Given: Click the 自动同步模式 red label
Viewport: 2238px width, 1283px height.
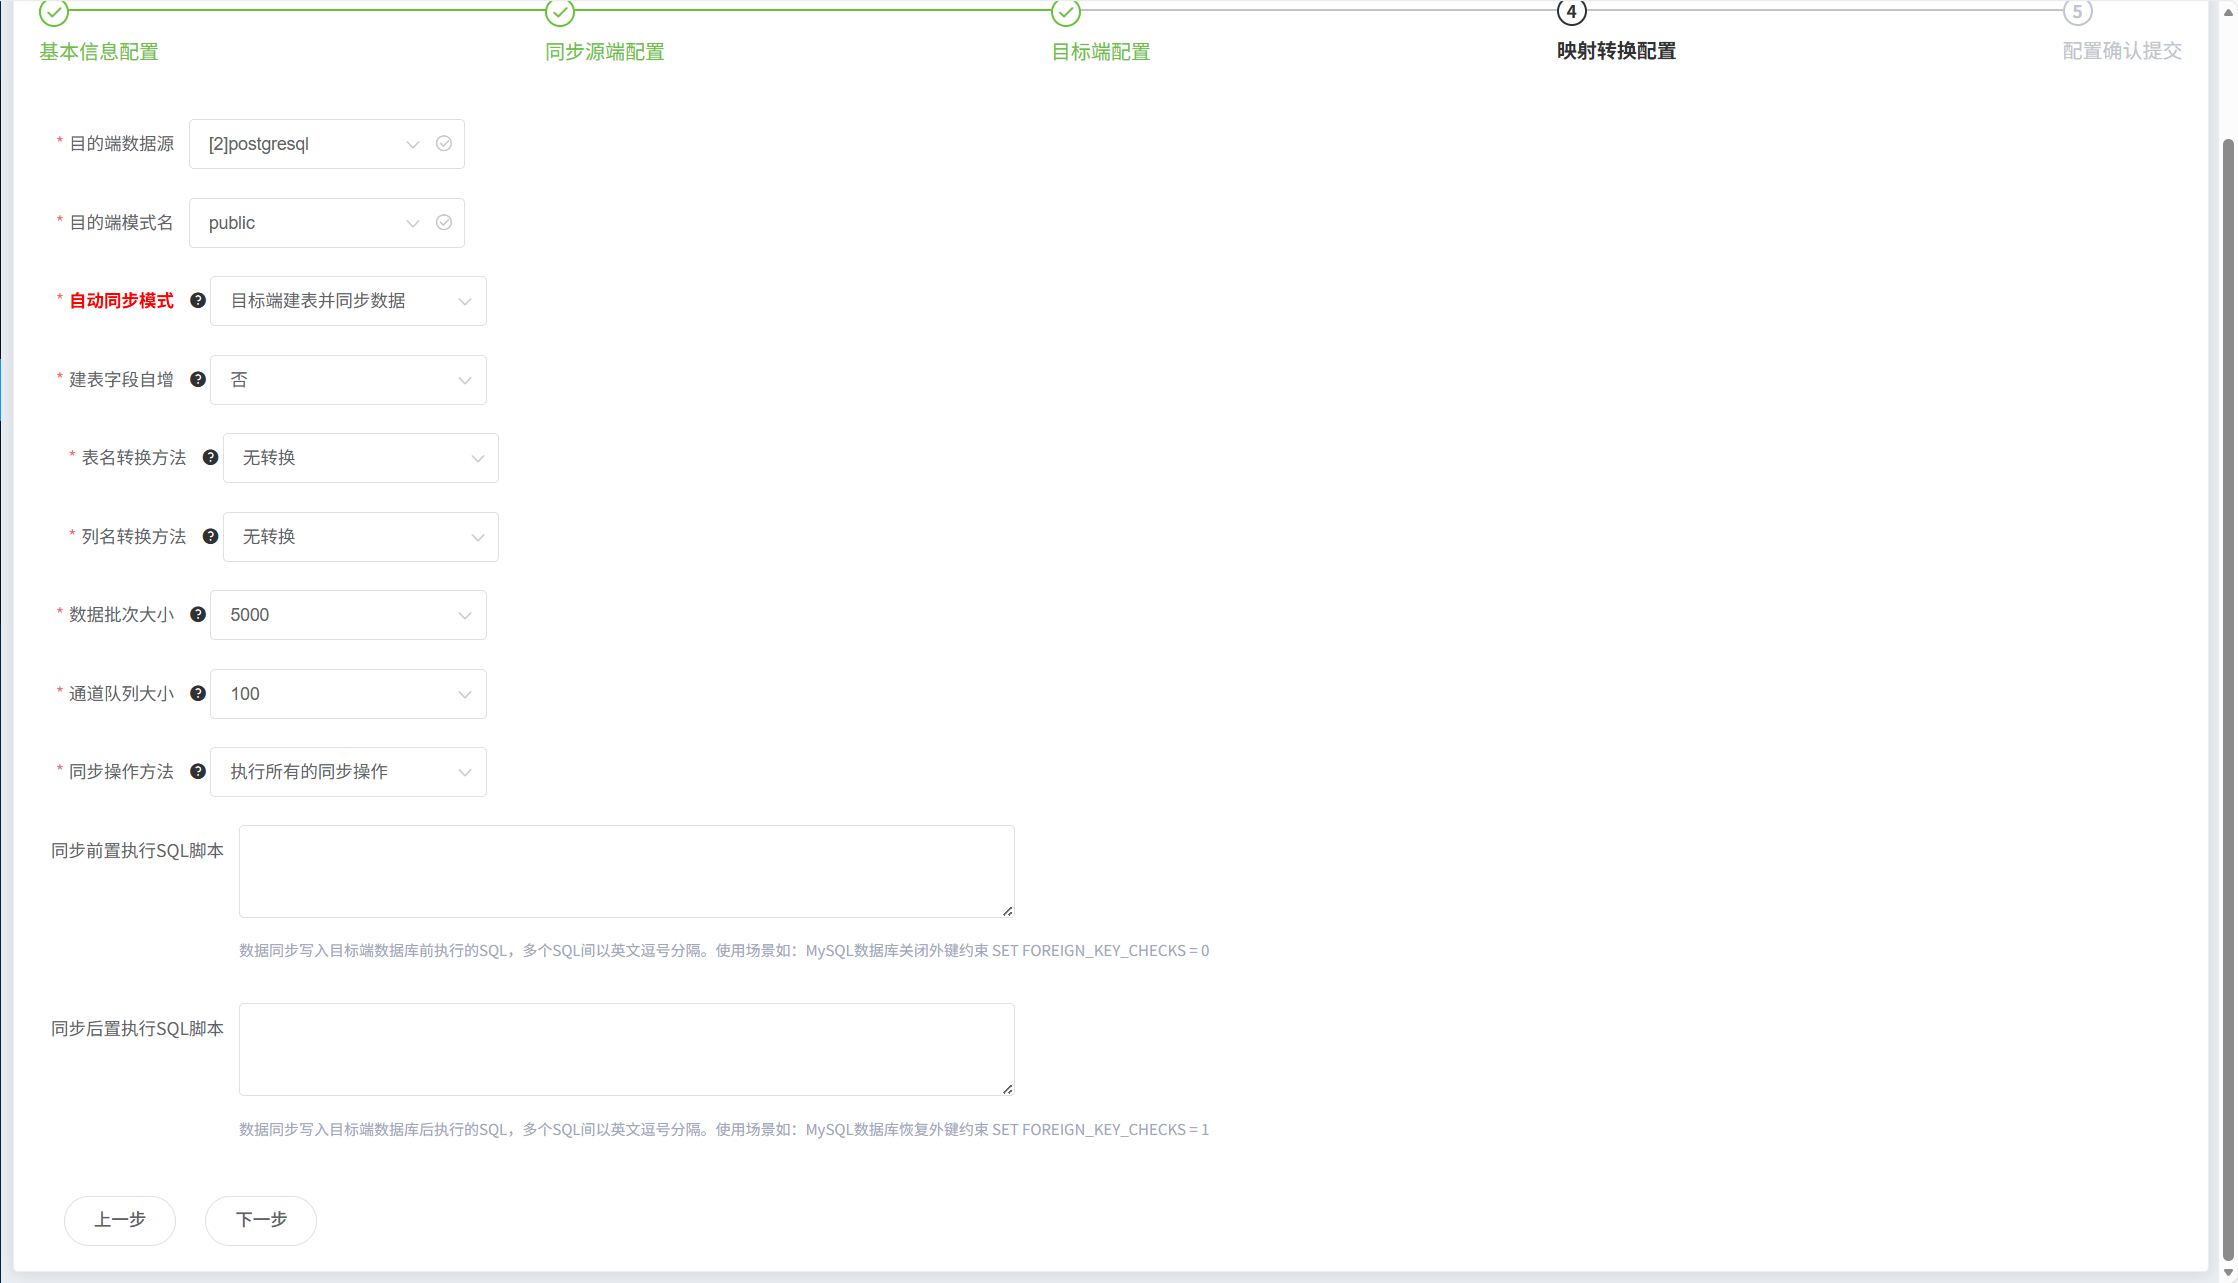Looking at the screenshot, I should [x=121, y=301].
